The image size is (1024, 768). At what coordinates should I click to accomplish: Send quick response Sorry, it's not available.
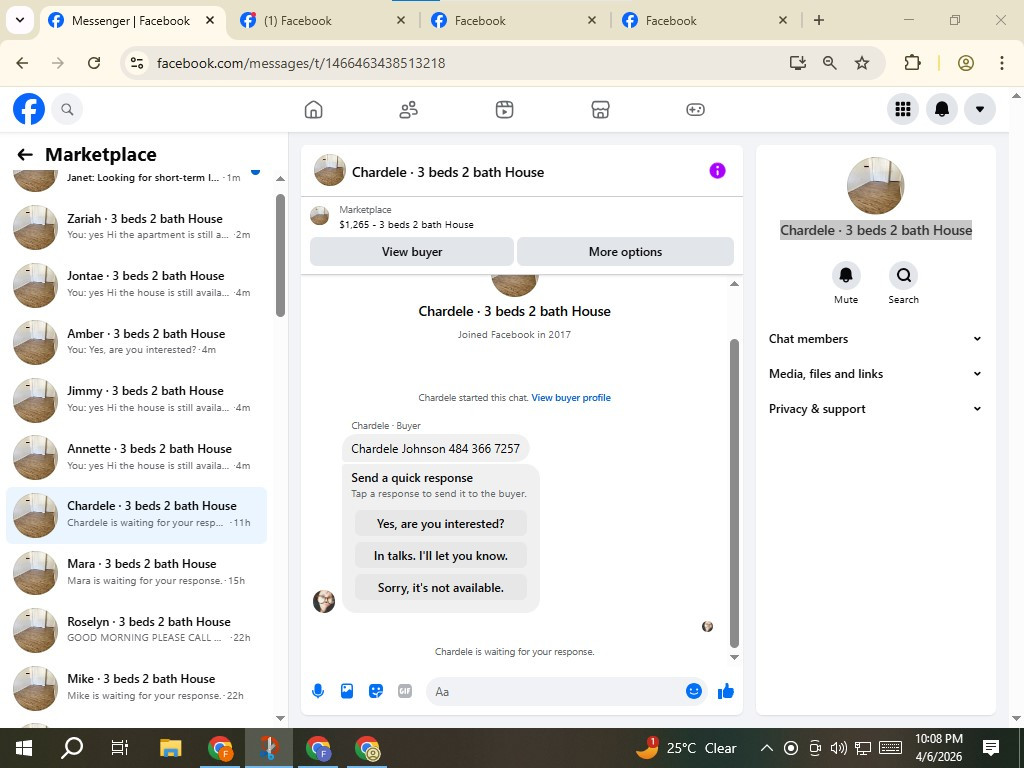(x=441, y=588)
